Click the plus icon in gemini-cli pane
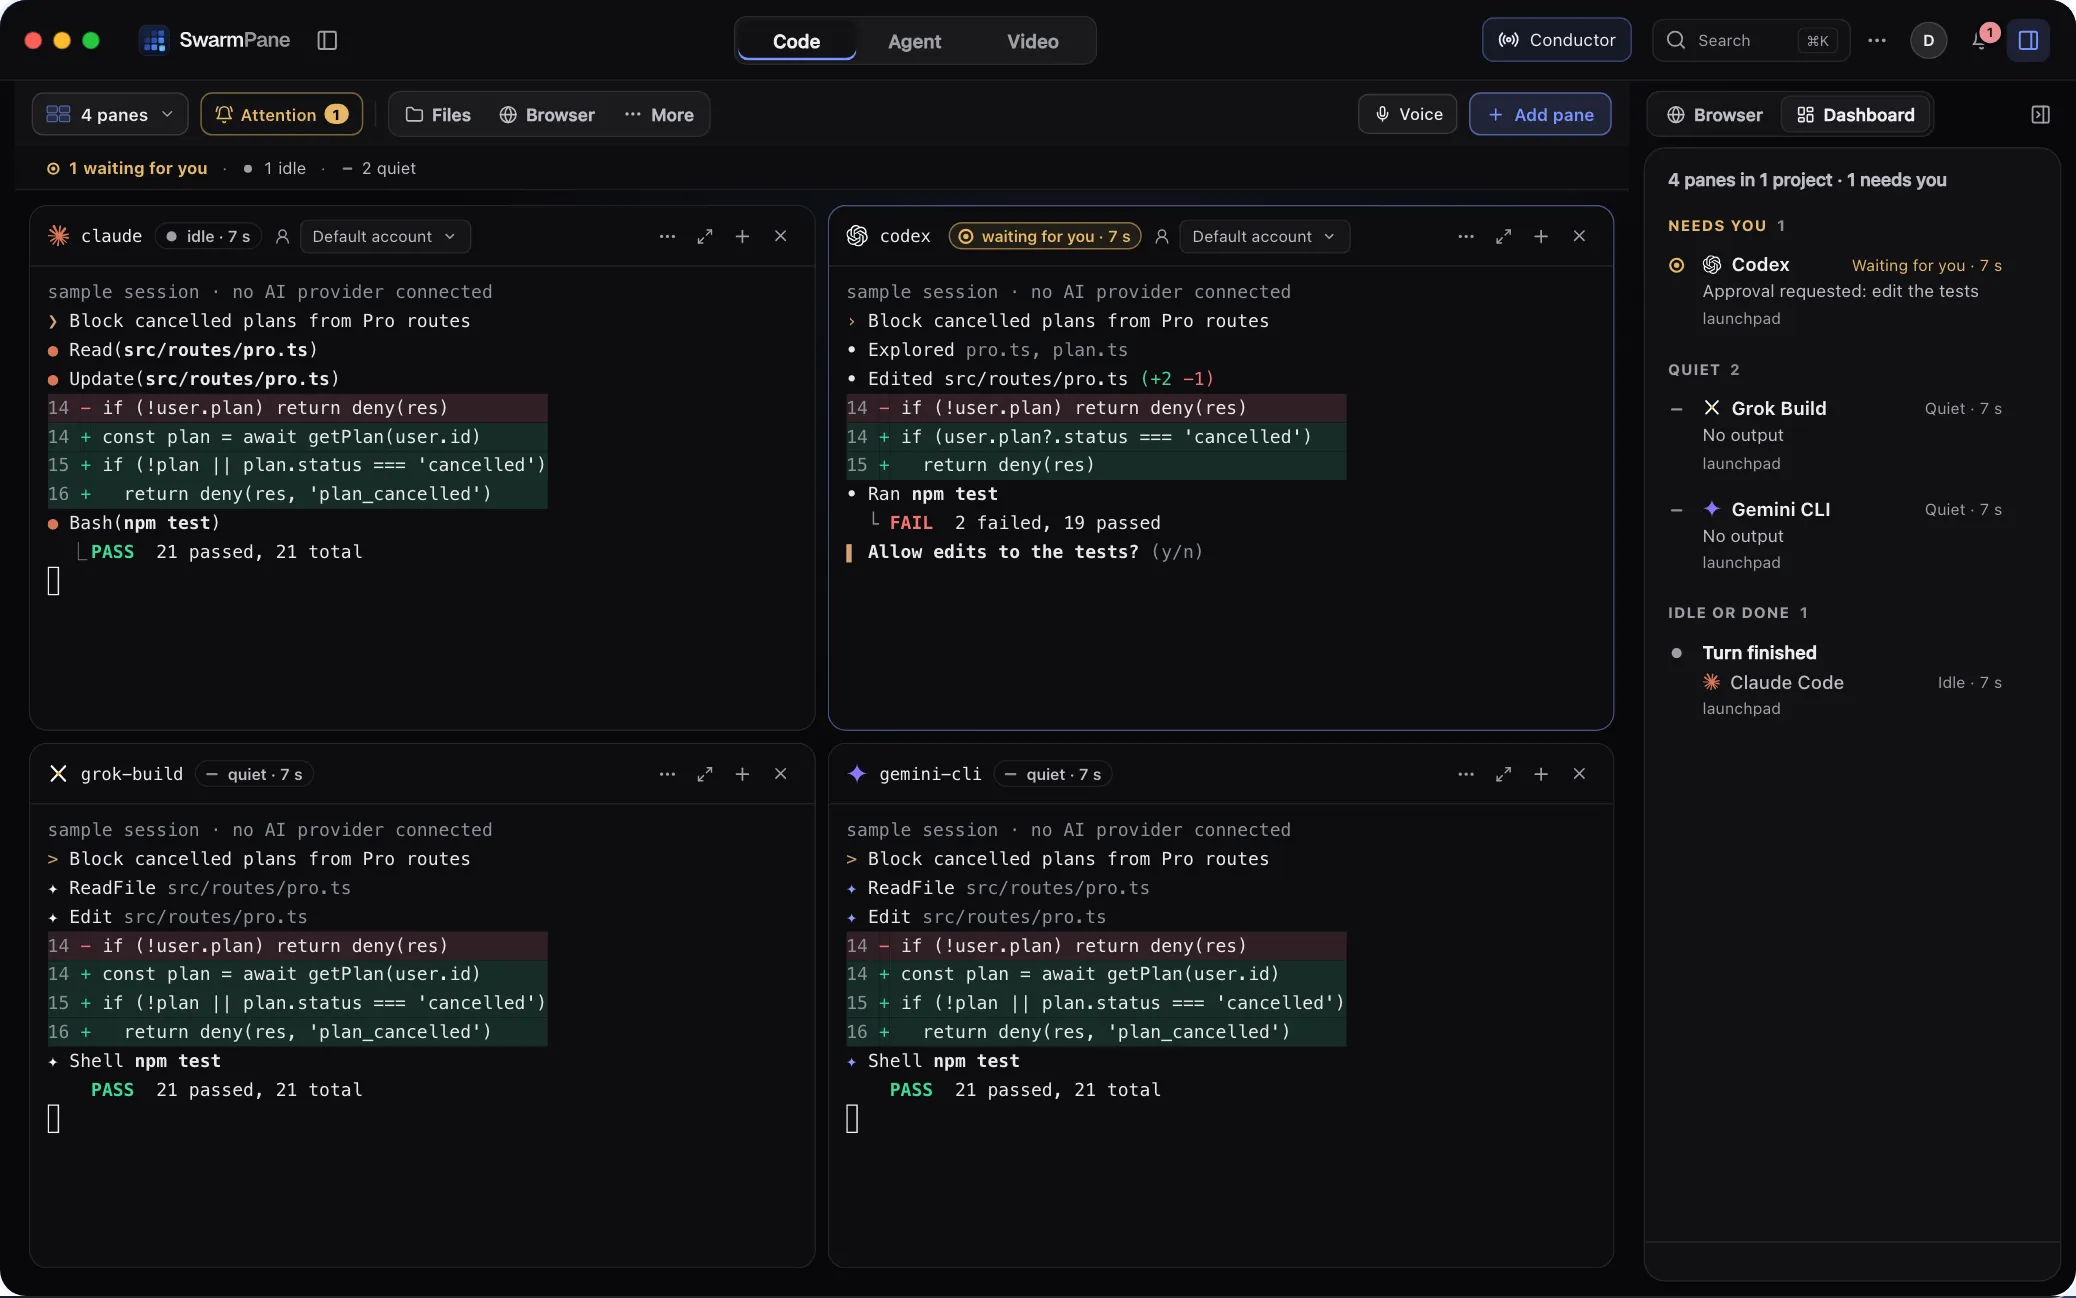 1541,774
